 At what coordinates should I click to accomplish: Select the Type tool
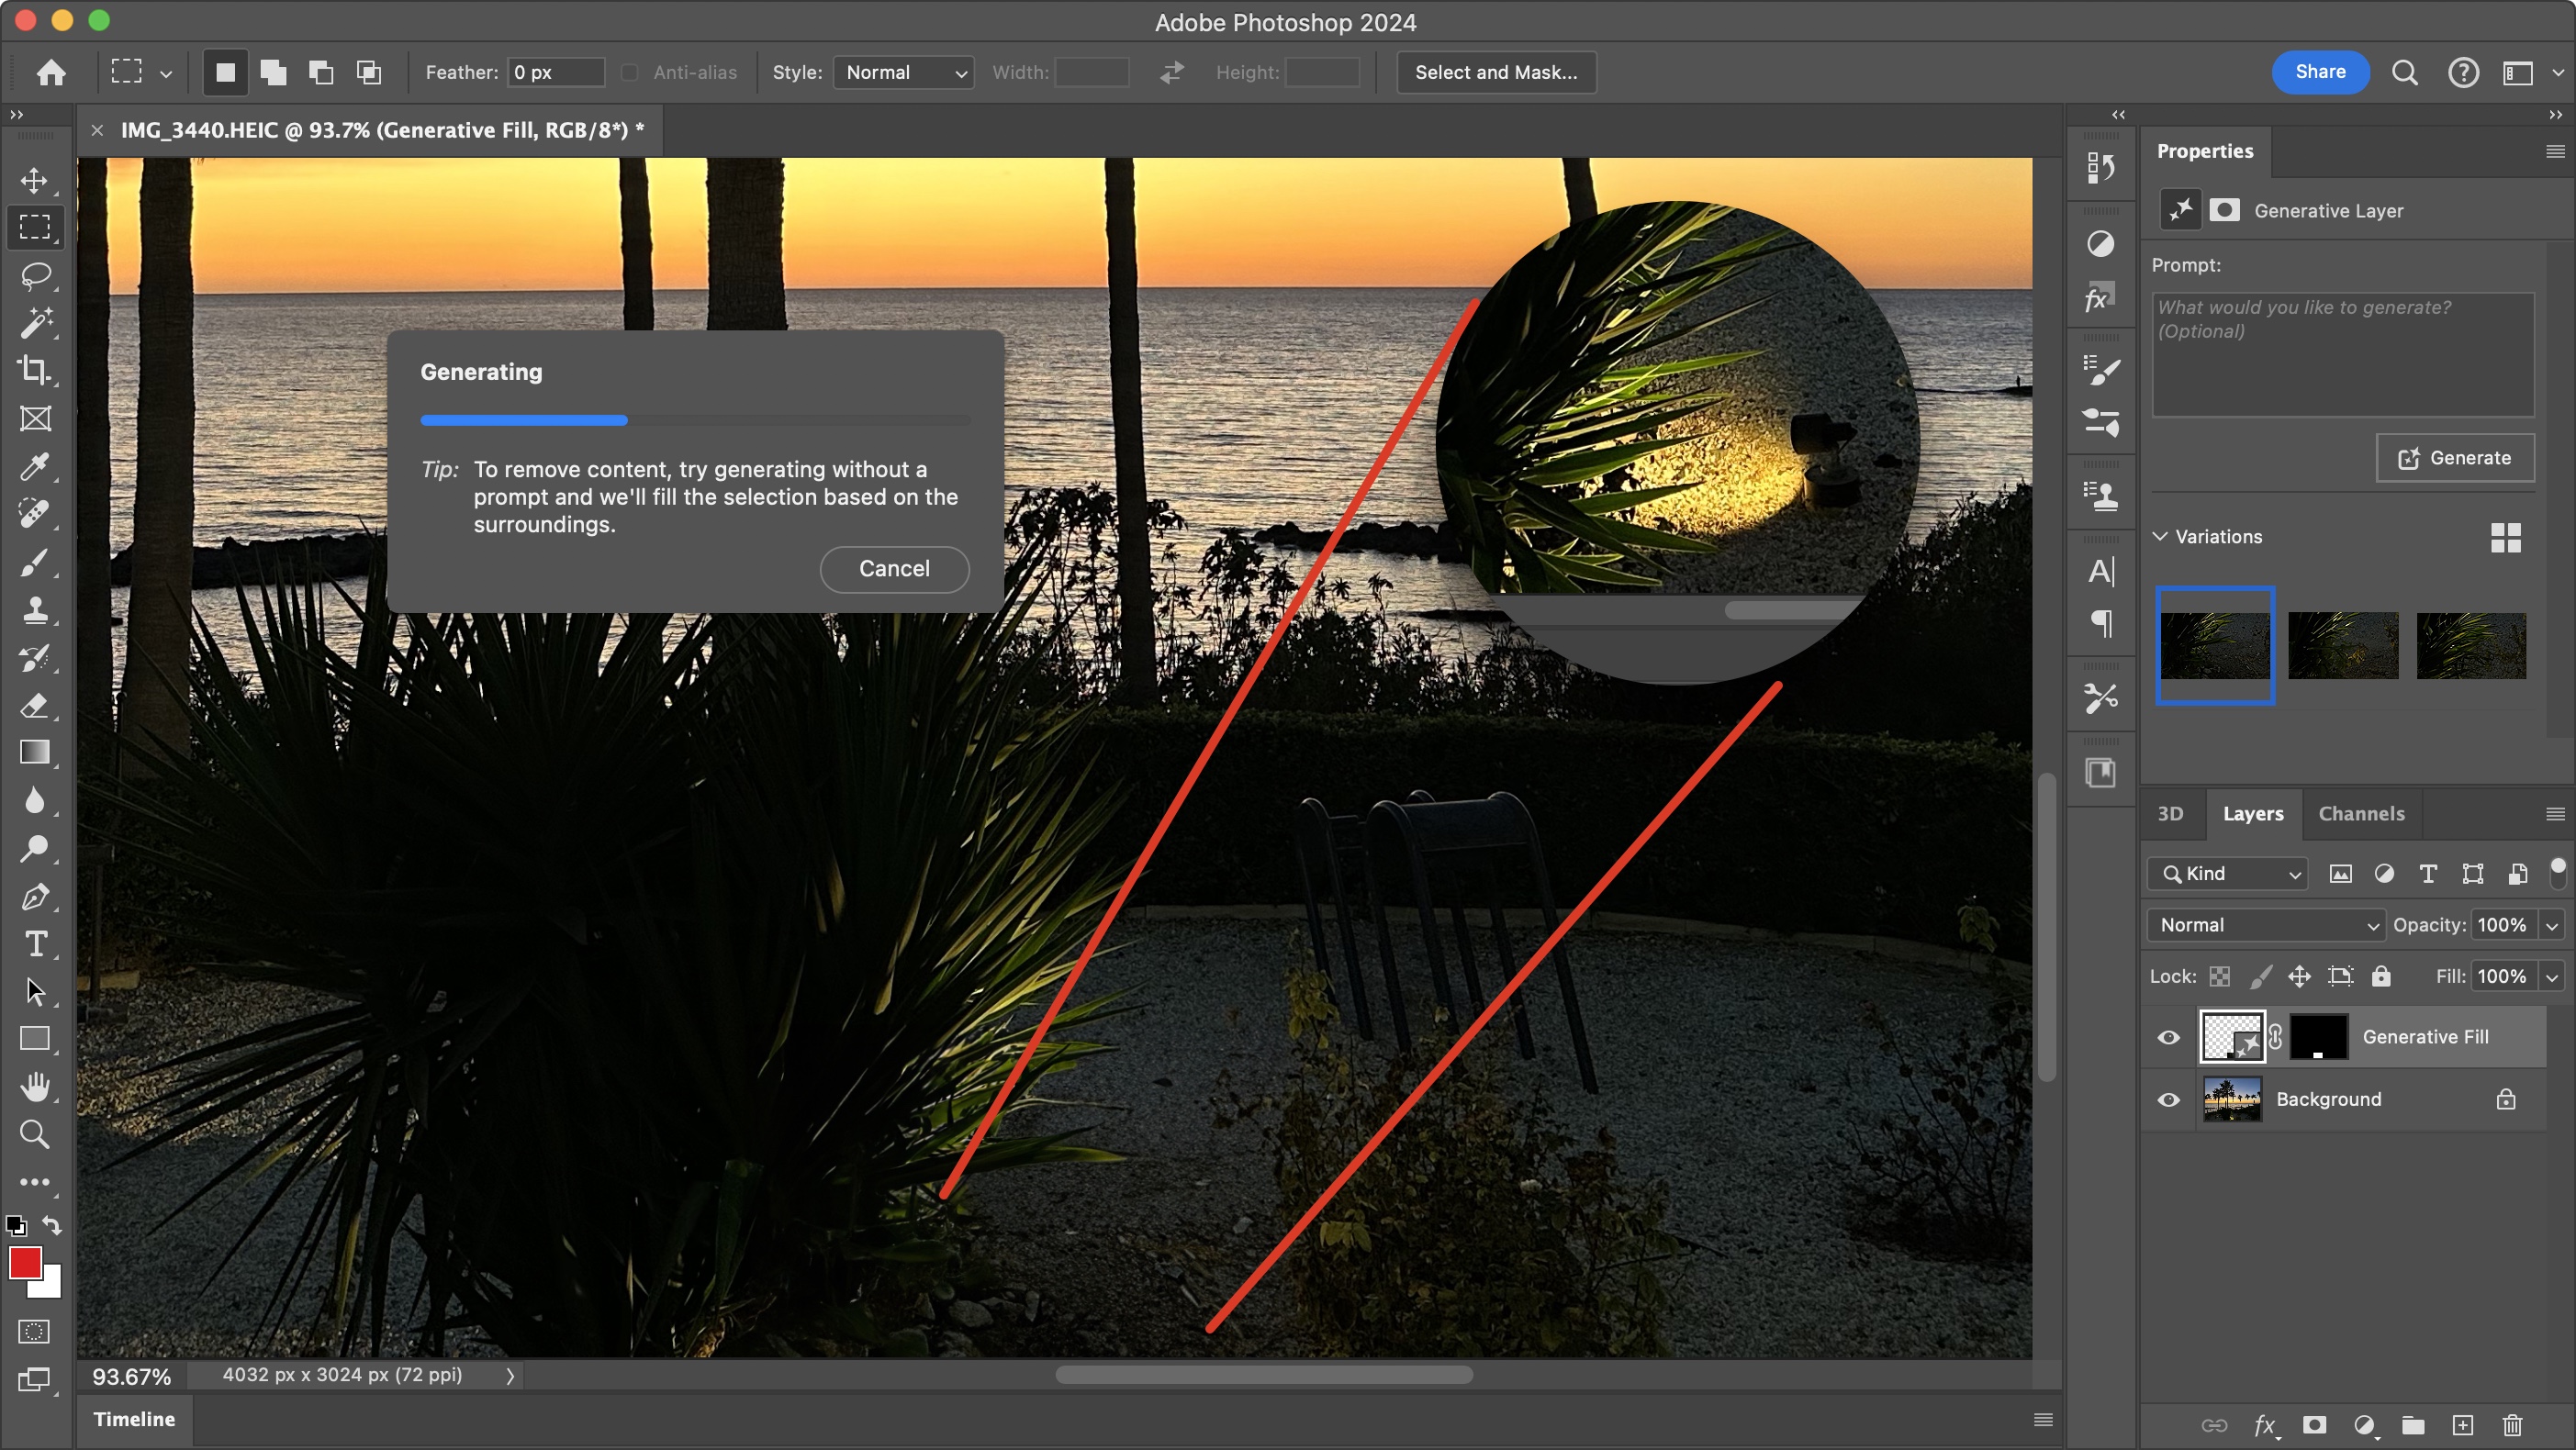click(x=35, y=943)
